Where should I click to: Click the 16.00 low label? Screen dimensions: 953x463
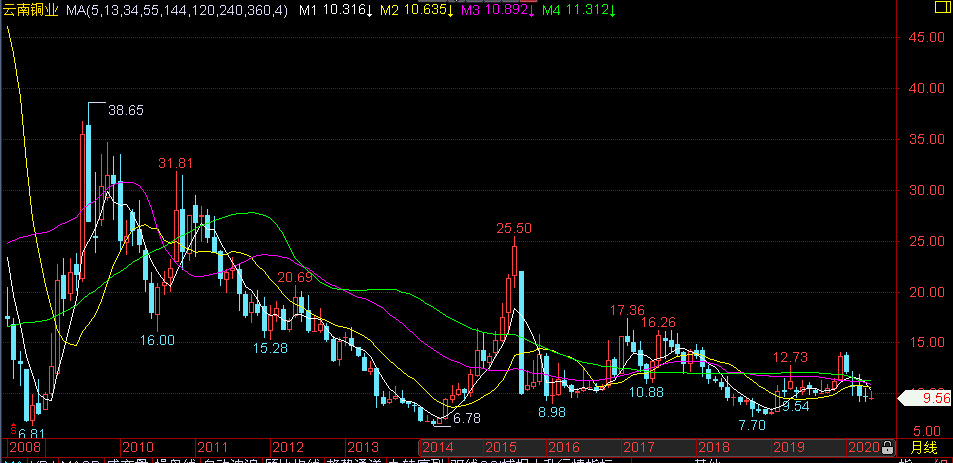tap(157, 340)
